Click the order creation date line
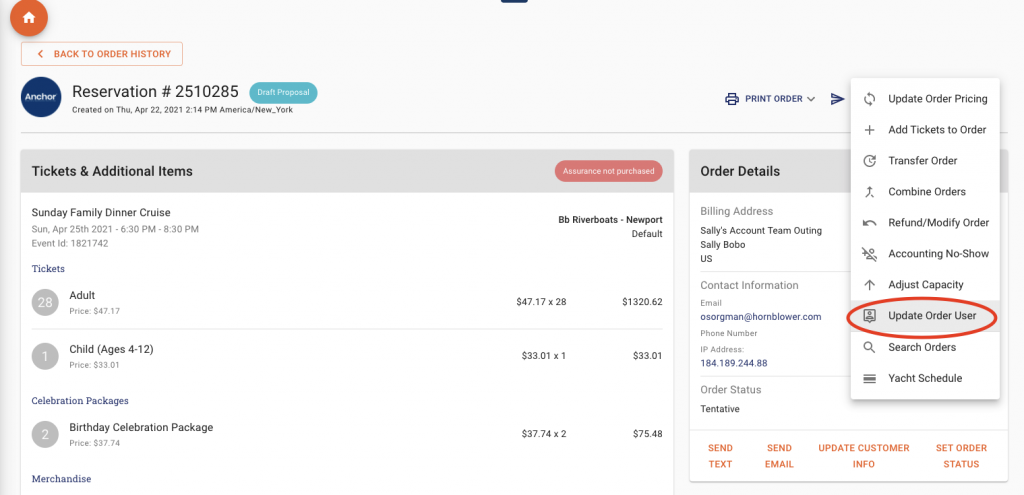 pos(182,110)
